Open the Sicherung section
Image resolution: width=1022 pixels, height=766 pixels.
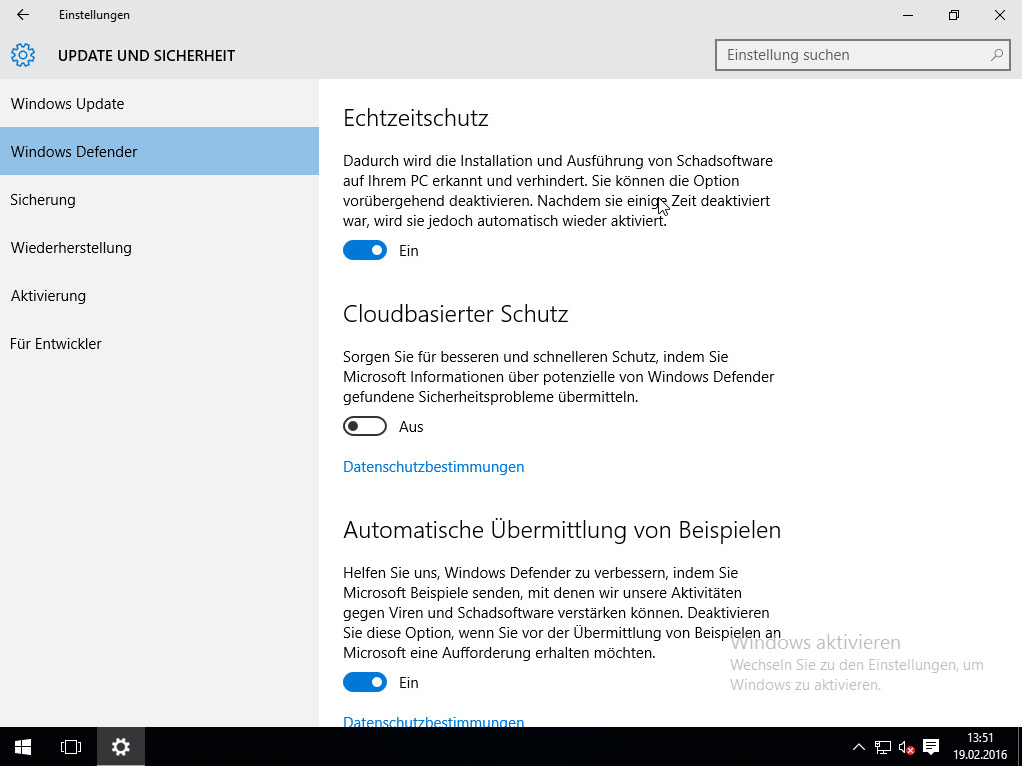coord(159,199)
